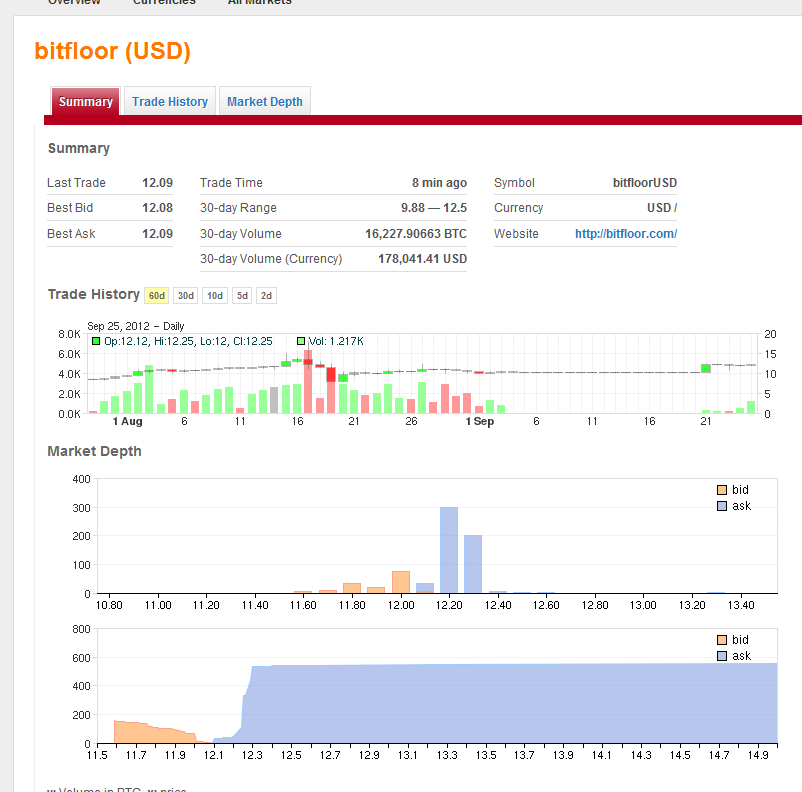Click the Last Trade value 12.09
The image size is (802, 792).
[x=158, y=183]
